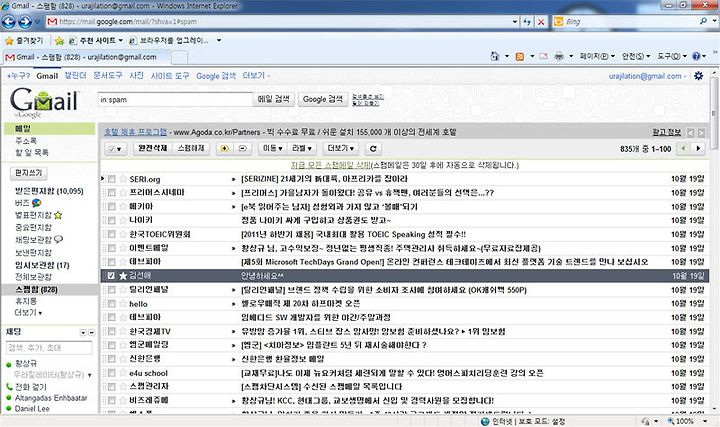This screenshot has height=427, width=720.
Task: Tick the checkbox for 한국TOEIC위원회 message
Action: click(x=111, y=234)
